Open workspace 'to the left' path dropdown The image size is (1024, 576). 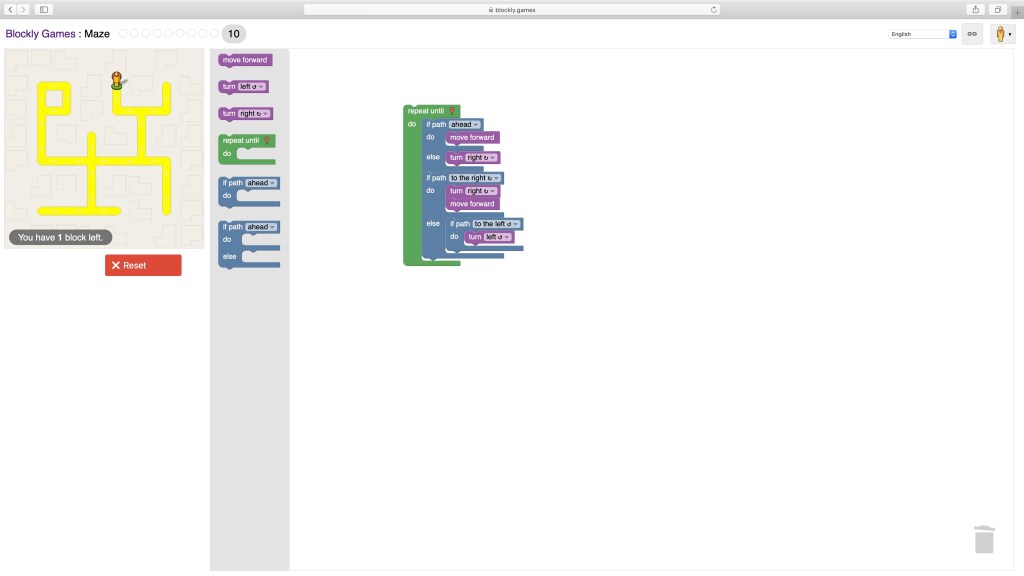[x=497, y=224]
